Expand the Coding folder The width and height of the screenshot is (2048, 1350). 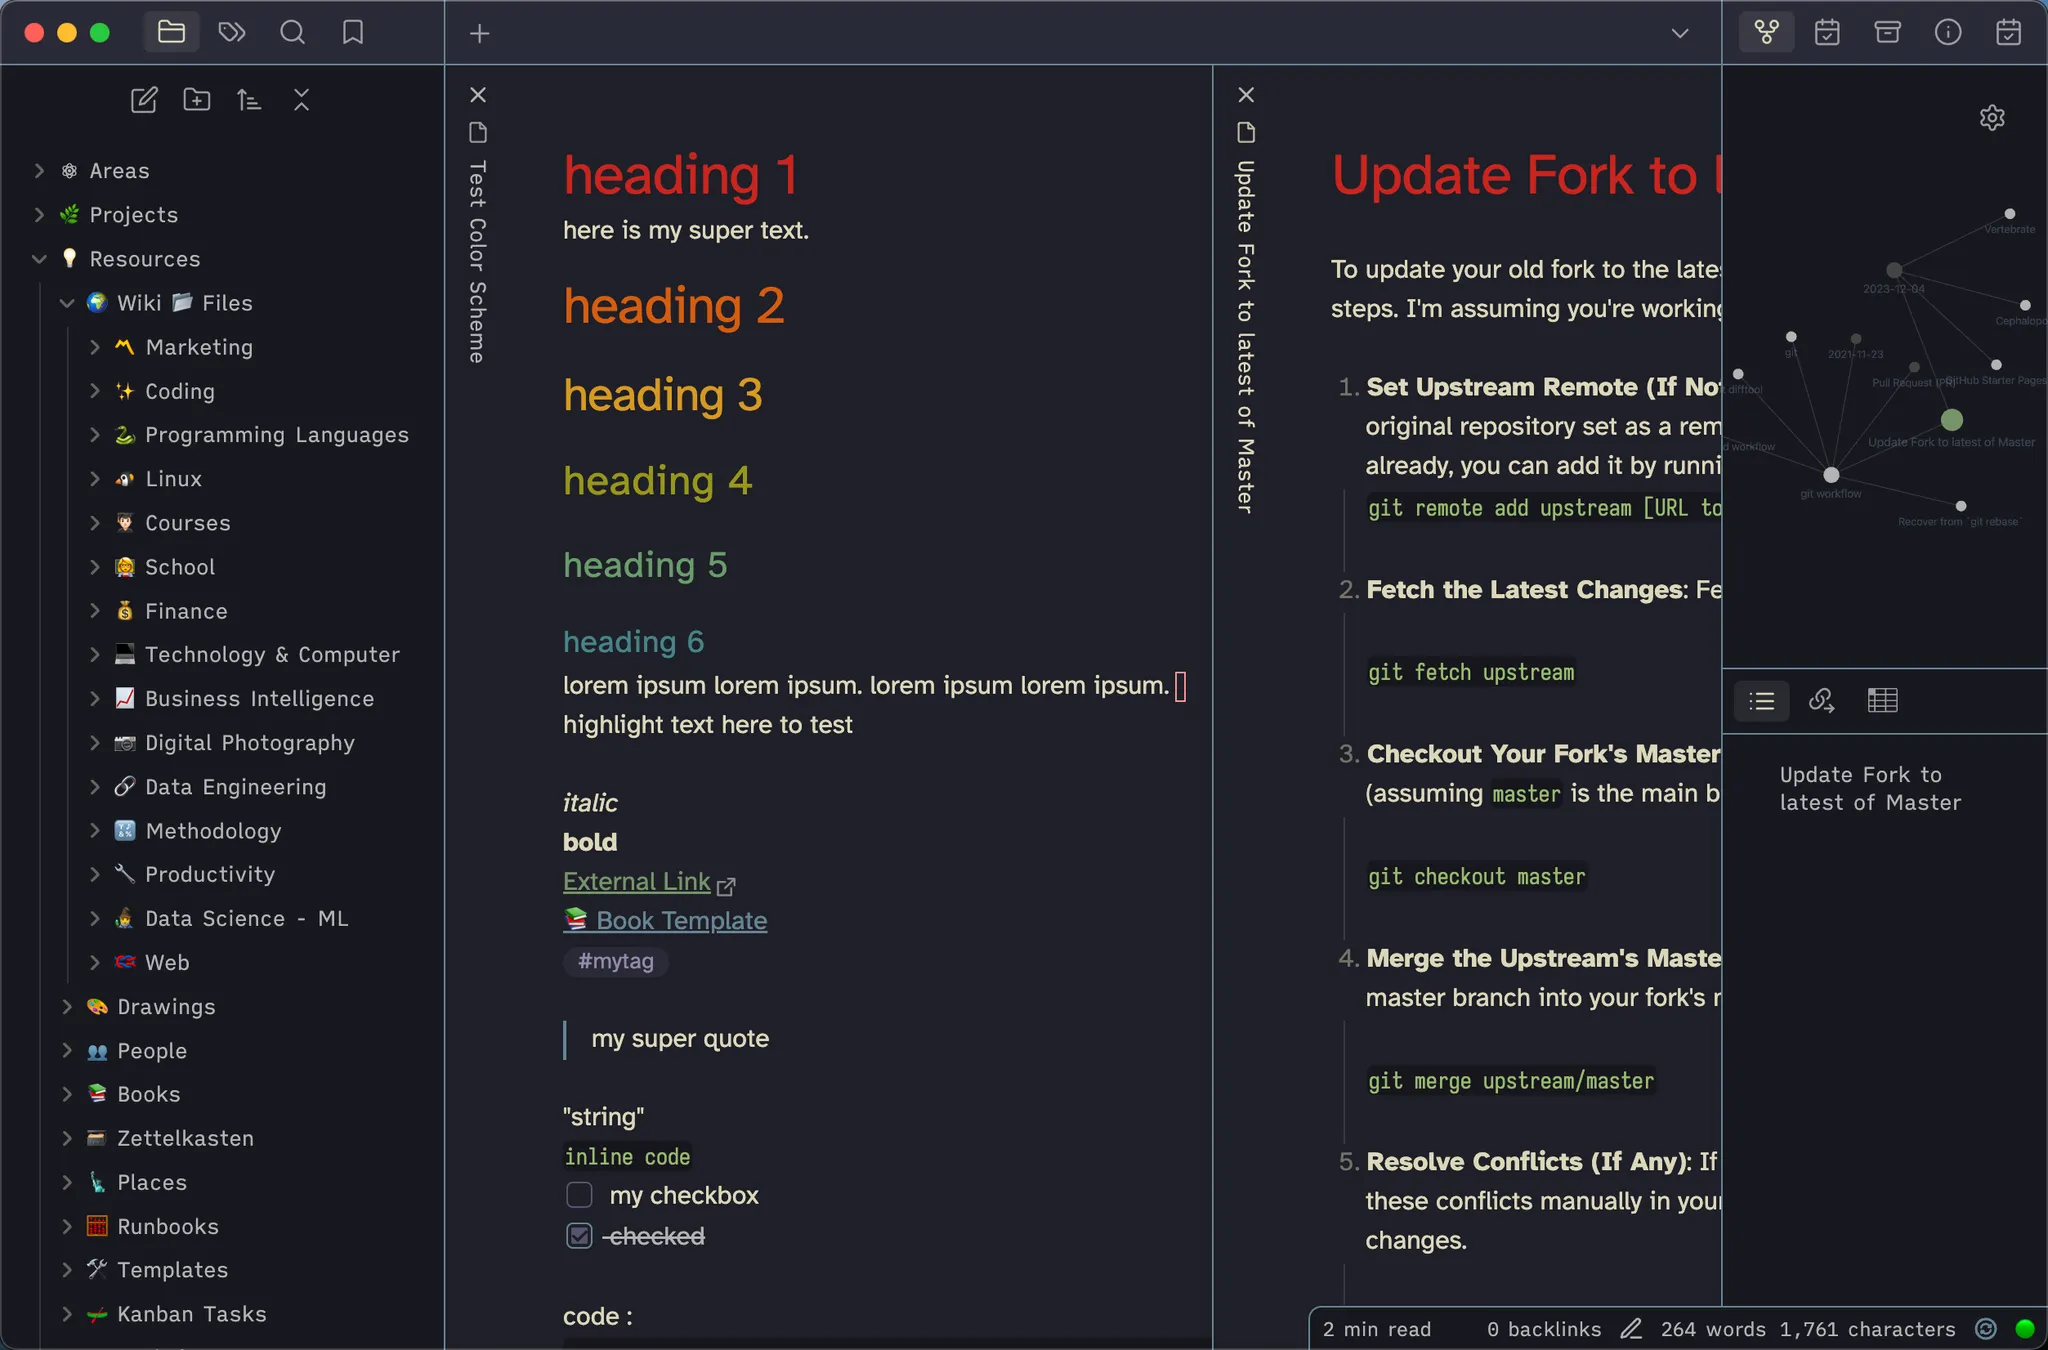click(x=95, y=391)
